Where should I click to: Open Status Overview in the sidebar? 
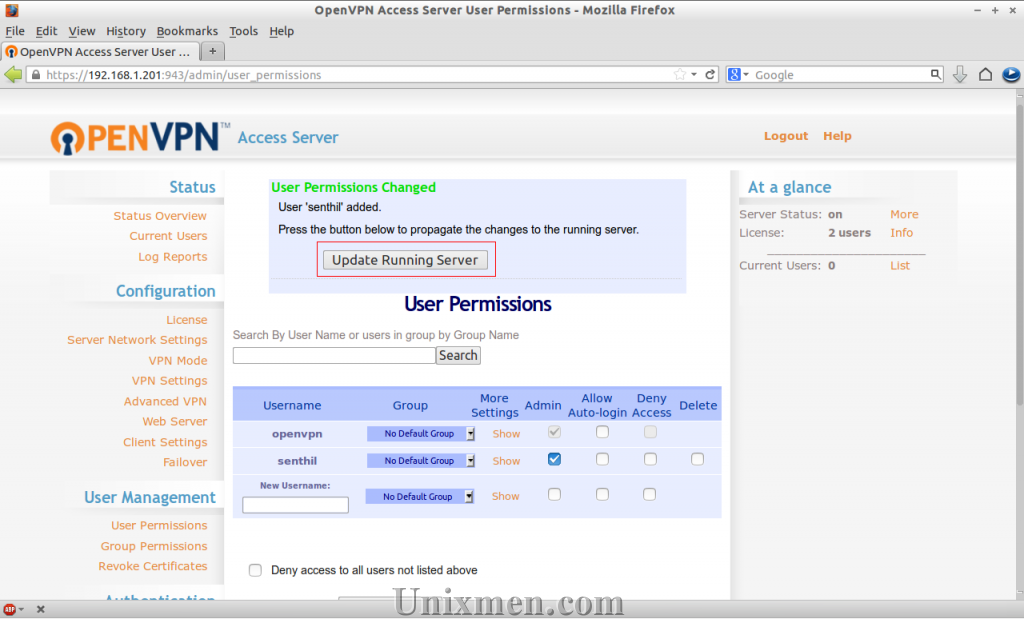pyautogui.click(x=160, y=216)
